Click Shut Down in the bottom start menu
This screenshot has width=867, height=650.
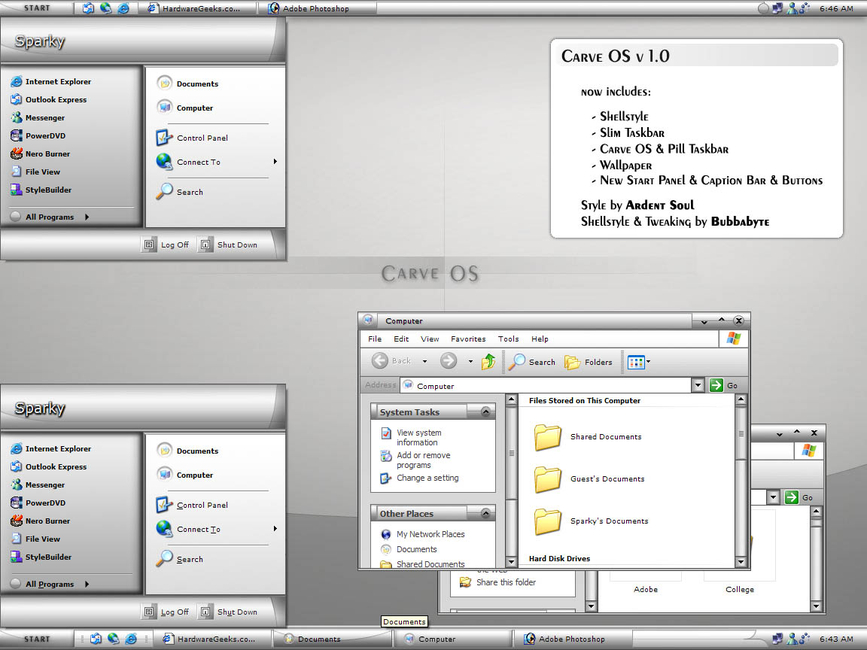point(229,612)
